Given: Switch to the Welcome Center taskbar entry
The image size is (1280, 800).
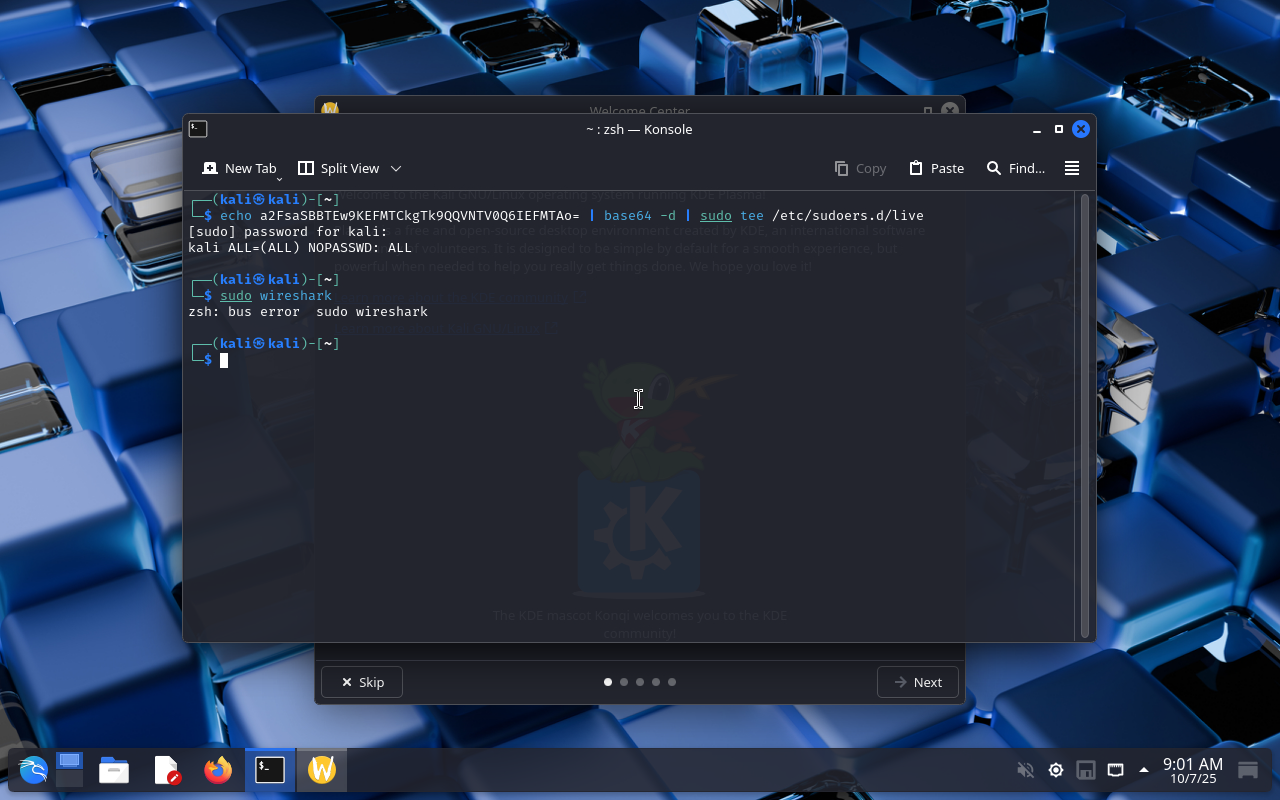Looking at the screenshot, I should (x=321, y=770).
